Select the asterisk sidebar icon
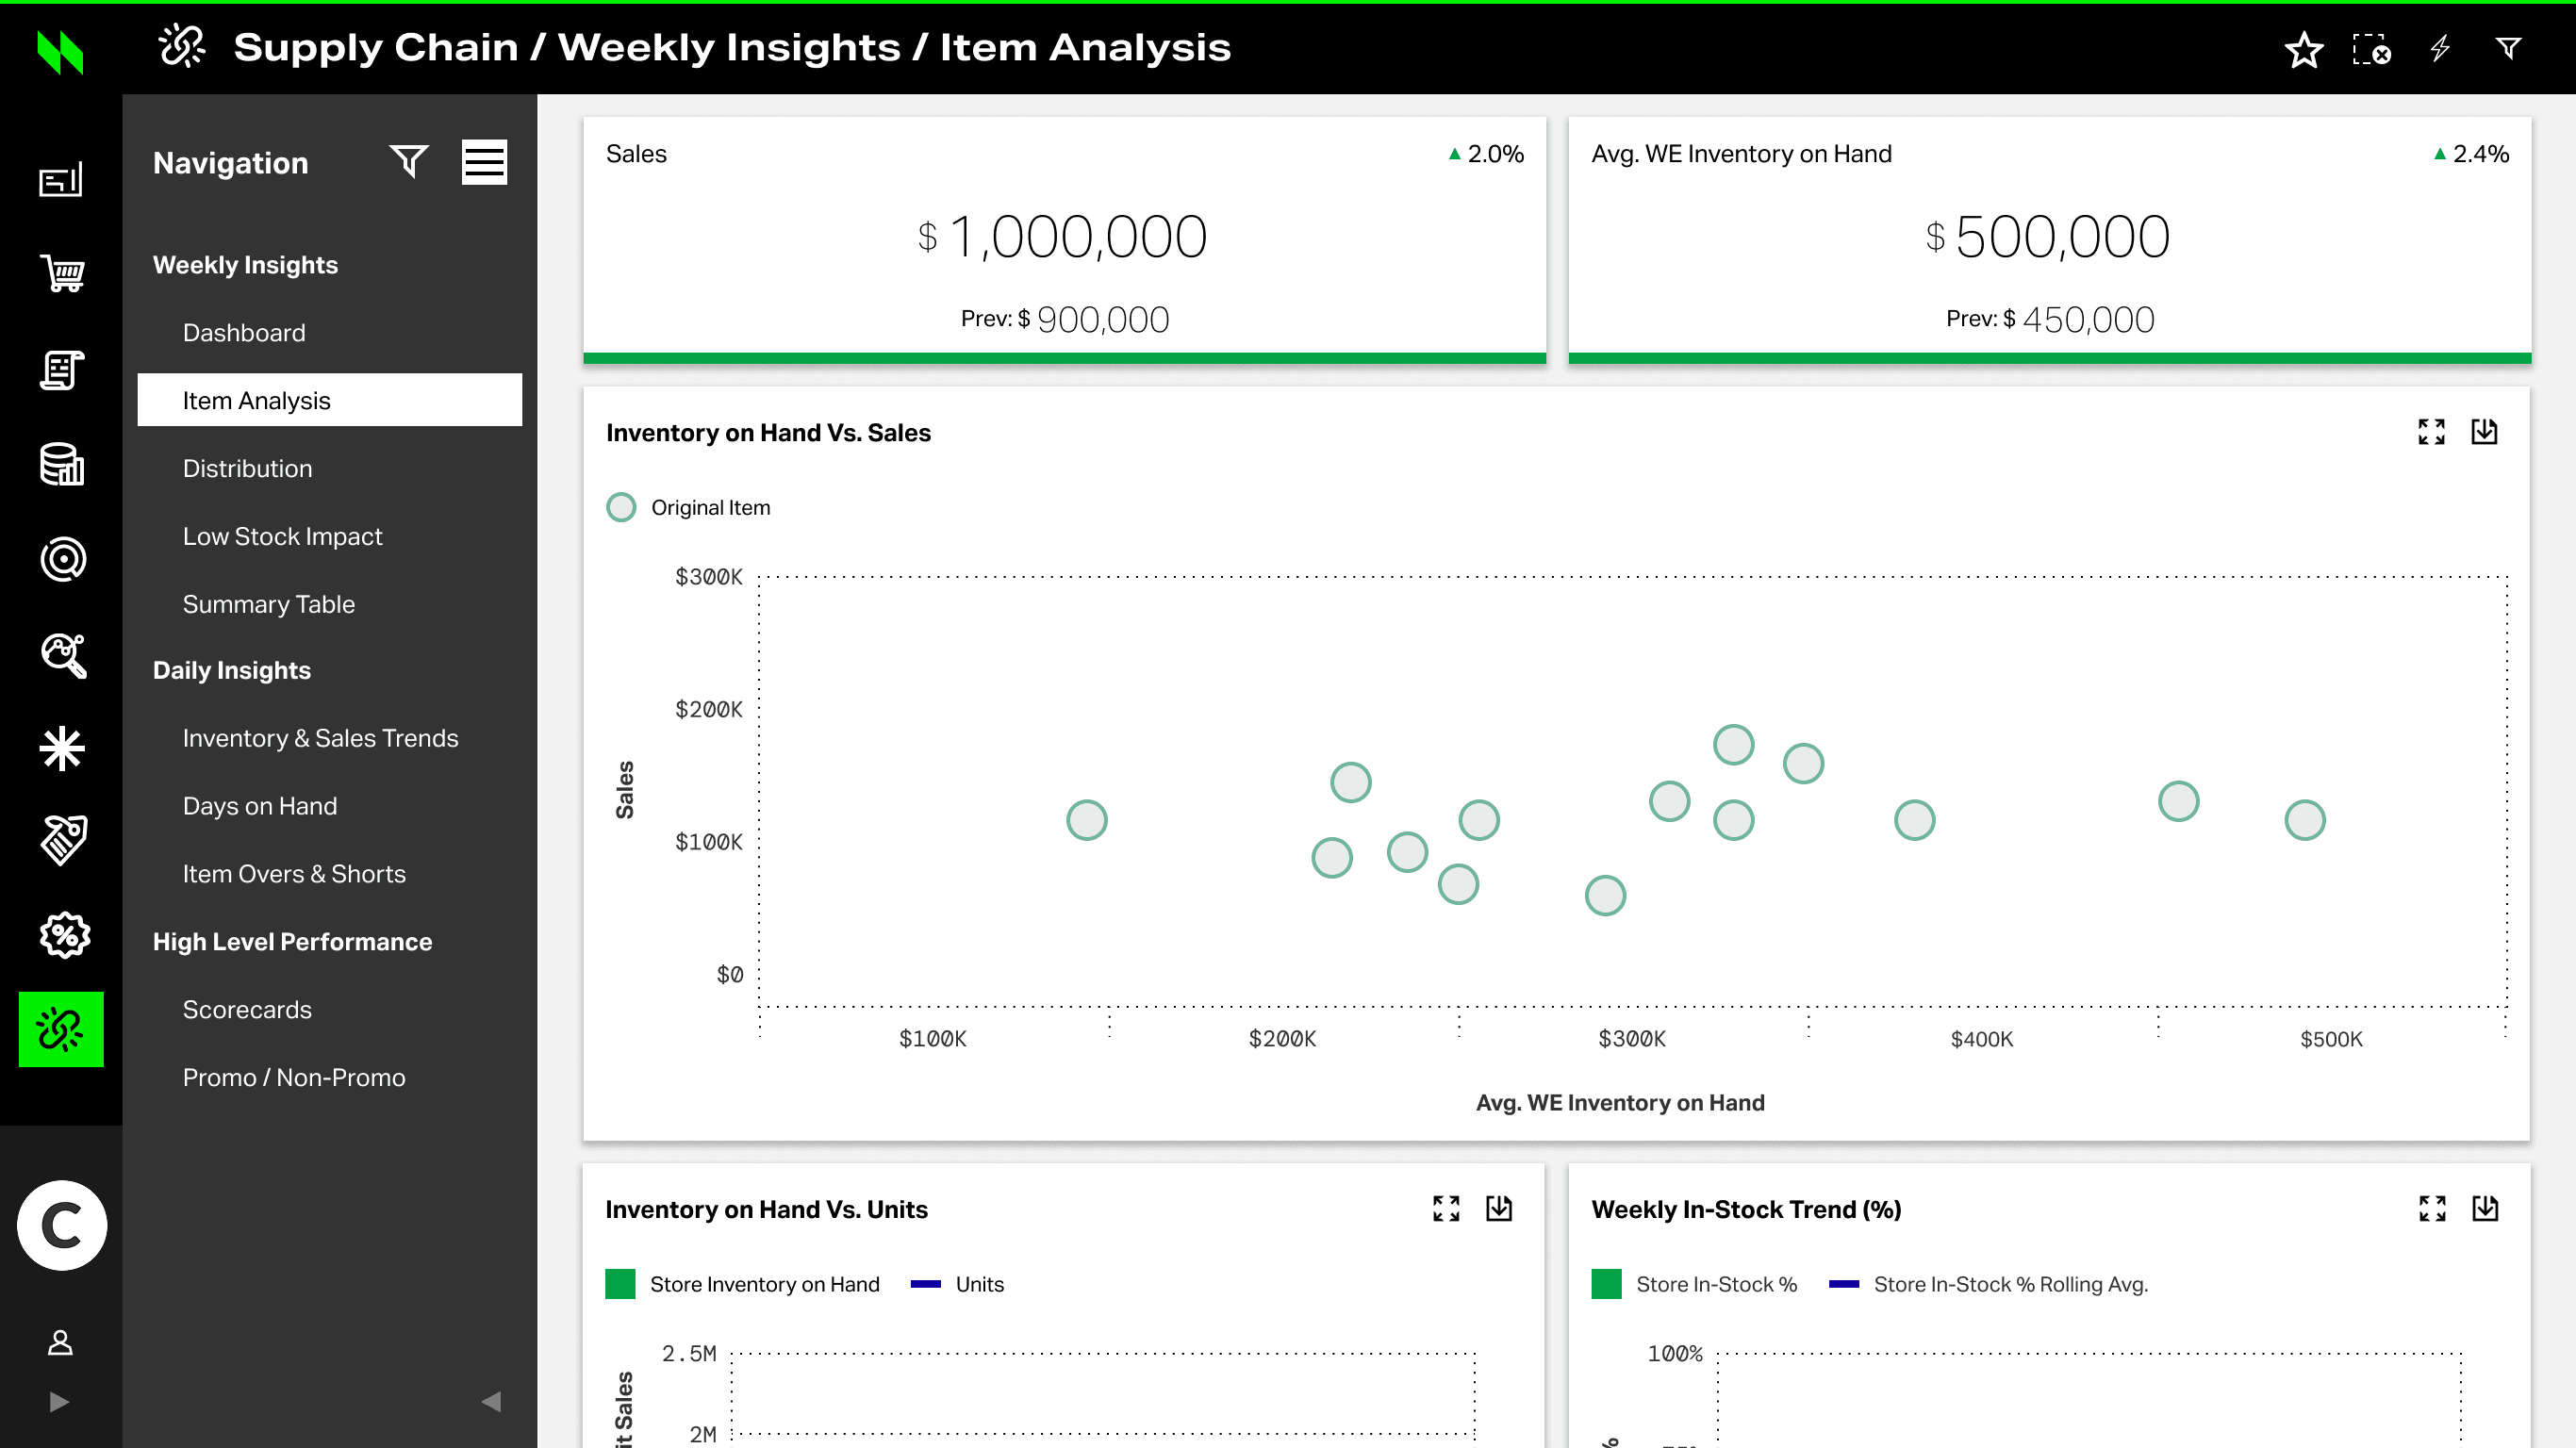This screenshot has height=1448, width=2576. [x=62, y=748]
